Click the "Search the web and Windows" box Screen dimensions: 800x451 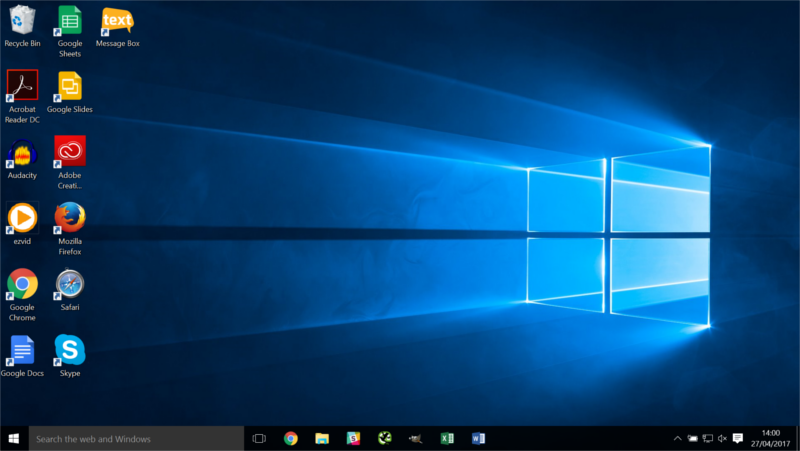click(x=137, y=438)
